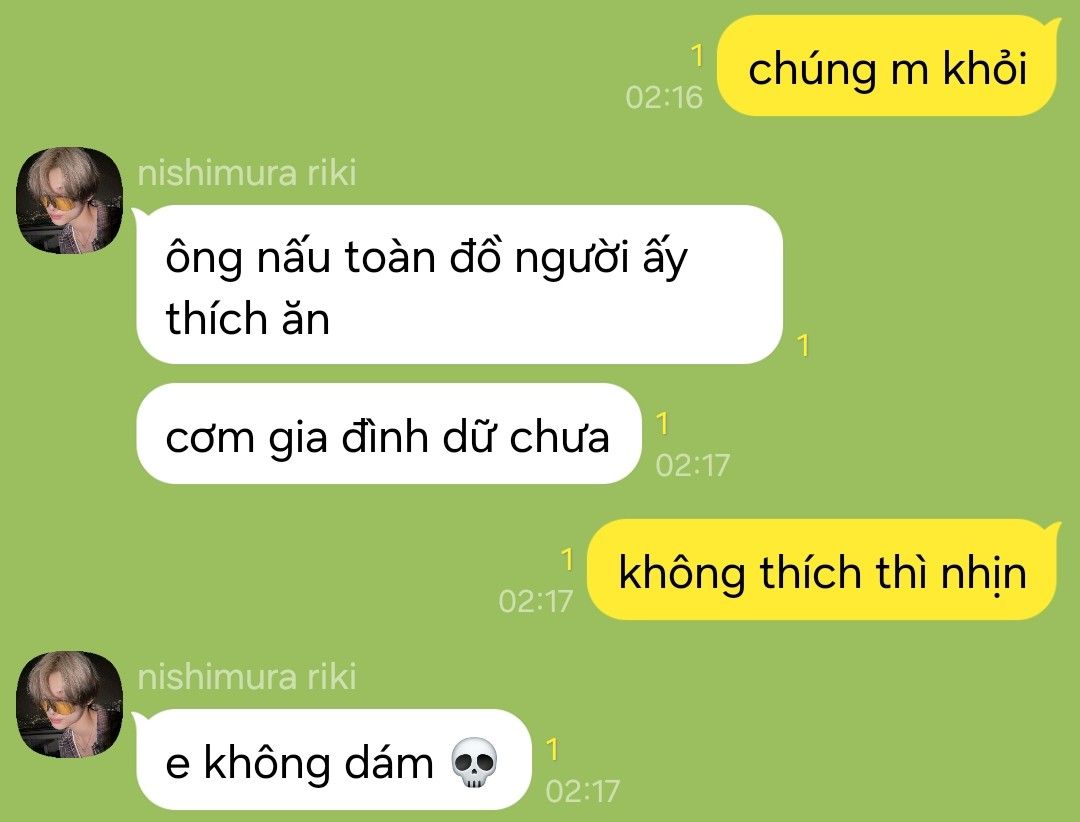Select the "cơm gia đình dữ chưa" bubble
The image size is (1080, 822).
[x=388, y=433]
